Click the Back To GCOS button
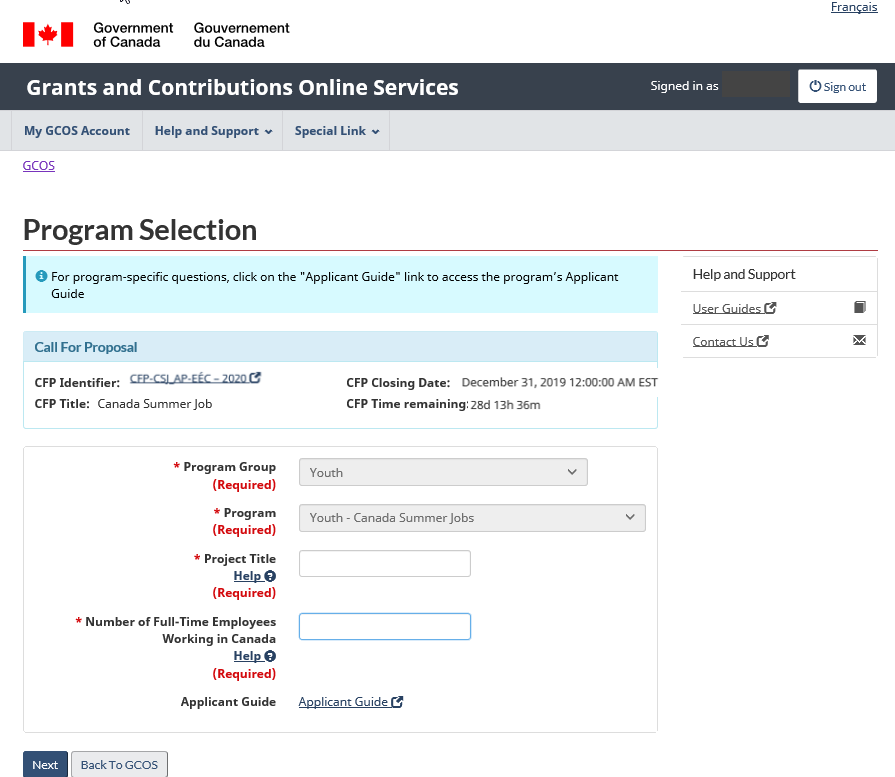 point(118,765)
